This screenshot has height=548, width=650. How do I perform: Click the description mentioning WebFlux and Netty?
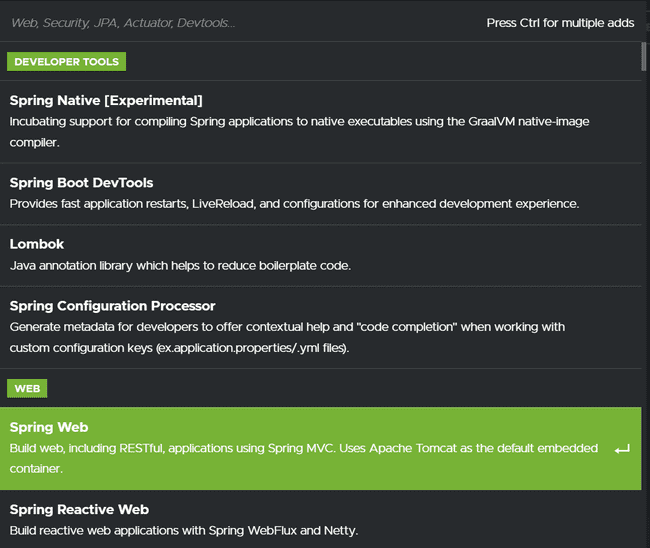click(x=184, y=531)
